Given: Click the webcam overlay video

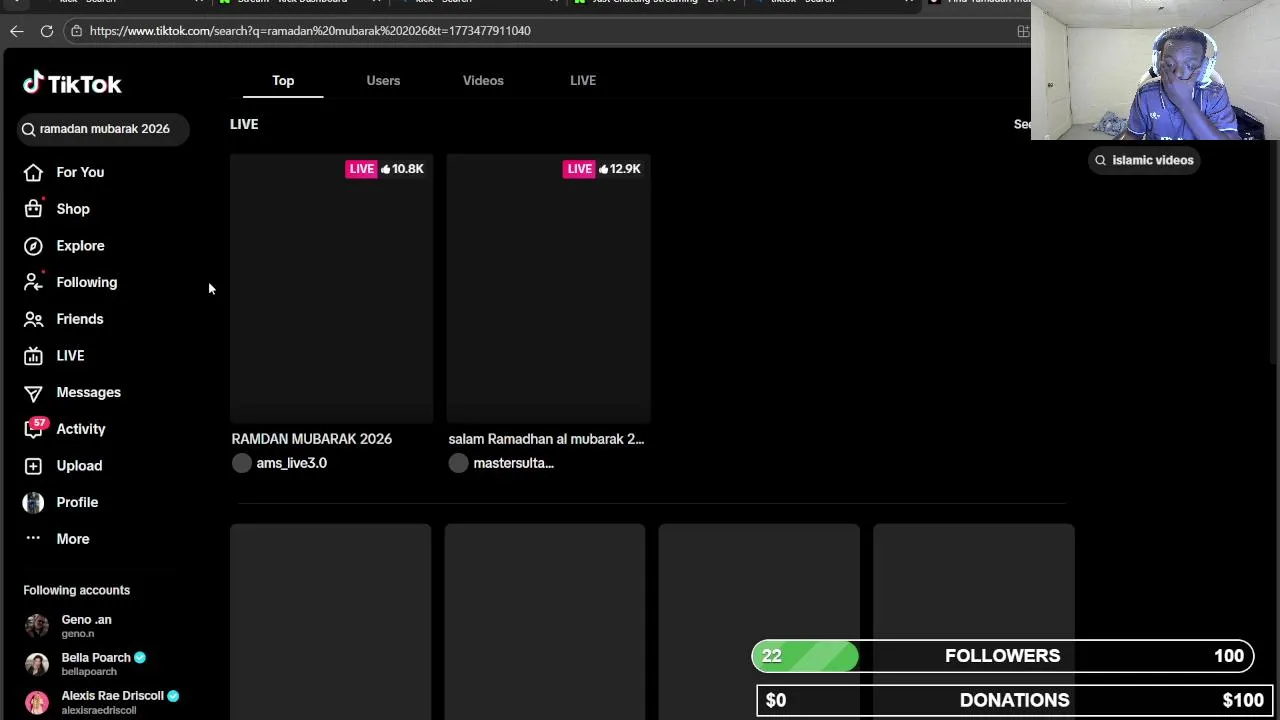Looking at the screenshot, I should (1155, 70).
